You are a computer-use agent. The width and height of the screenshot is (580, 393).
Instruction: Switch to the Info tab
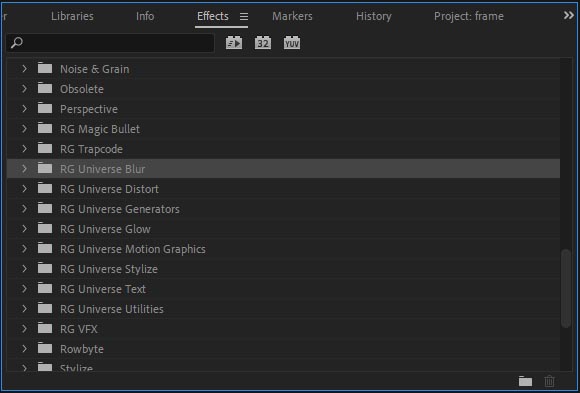145,16
